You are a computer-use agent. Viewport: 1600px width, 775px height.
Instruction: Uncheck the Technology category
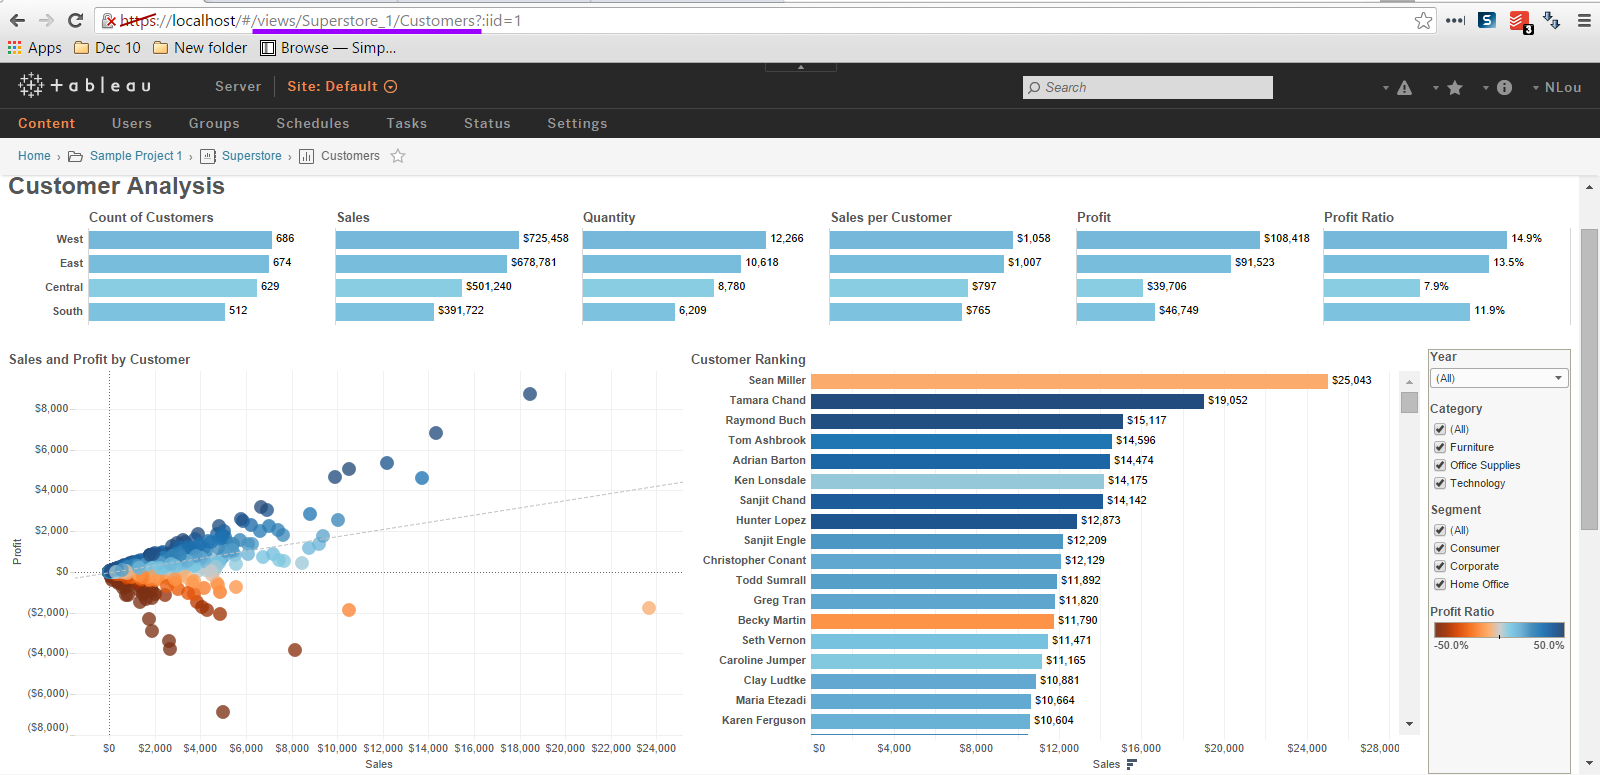[x=1440, y=484]
